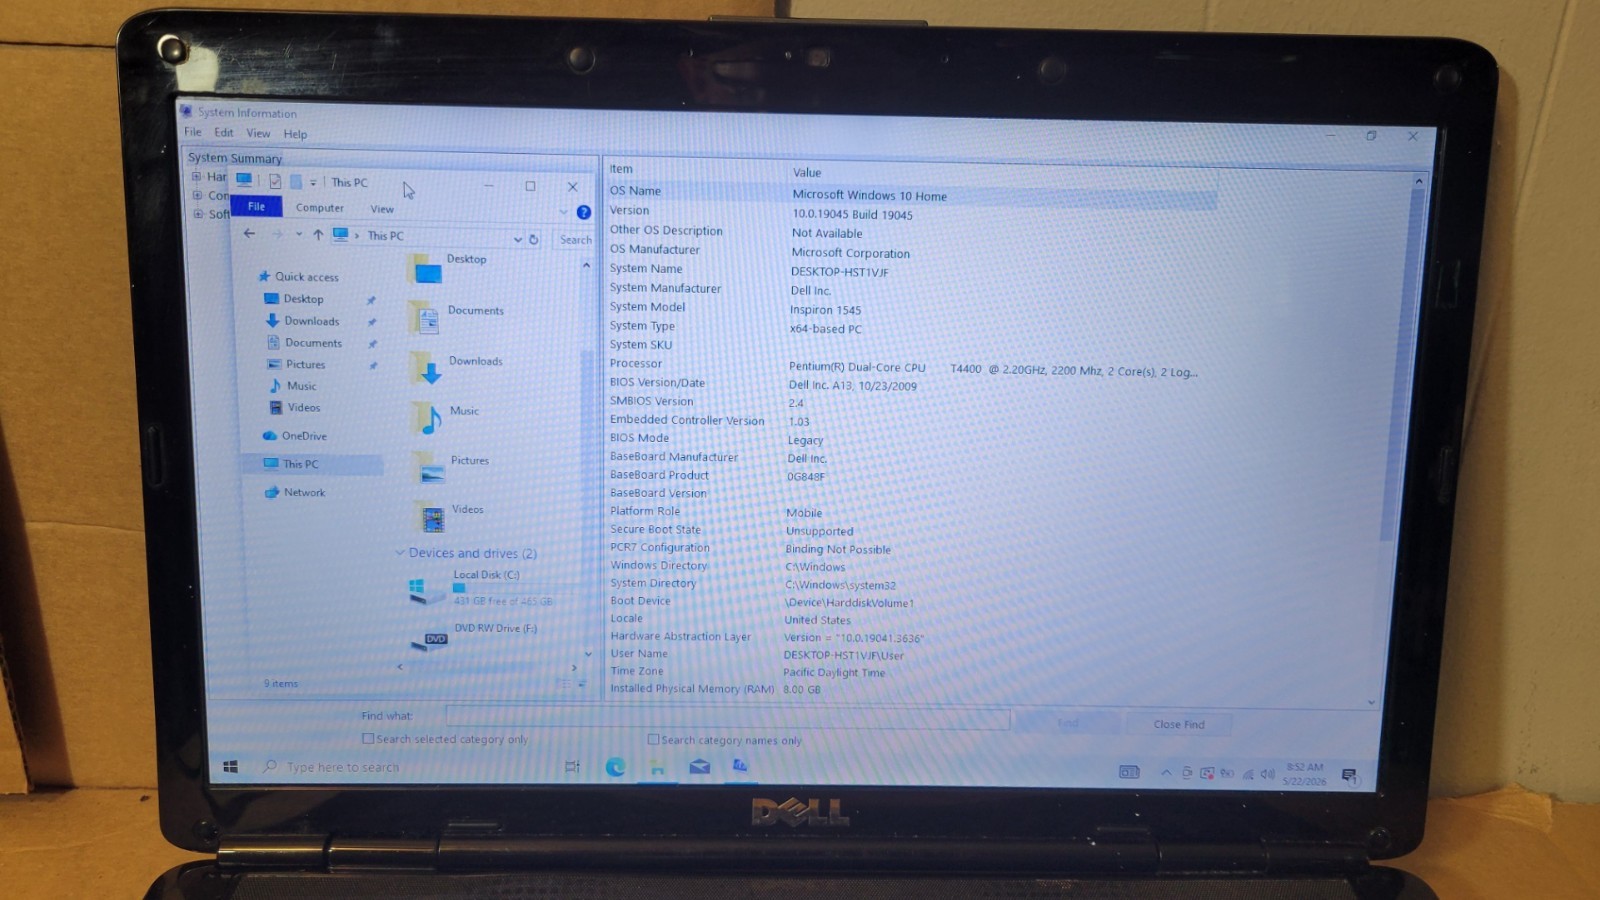This screenshot has height=900, width=1600.
Task: Go up one level with the up arrow
Action: 318,235
